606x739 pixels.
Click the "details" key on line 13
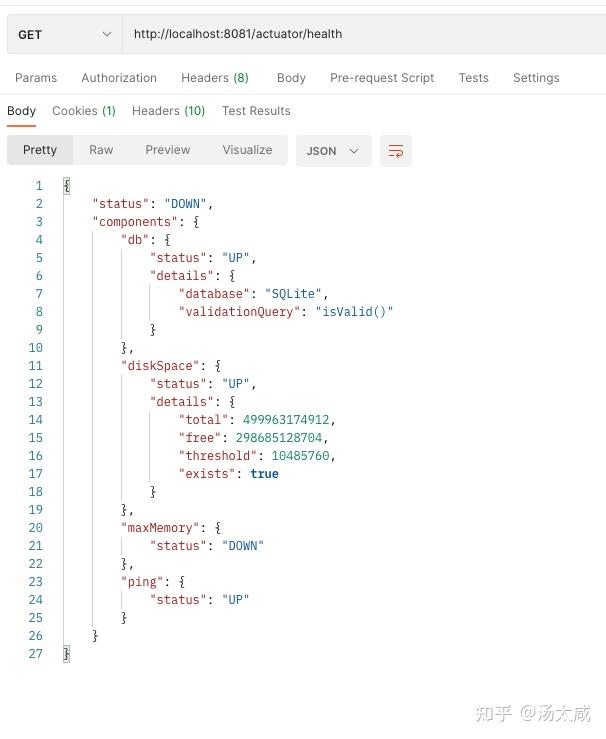tap(181, 402)
